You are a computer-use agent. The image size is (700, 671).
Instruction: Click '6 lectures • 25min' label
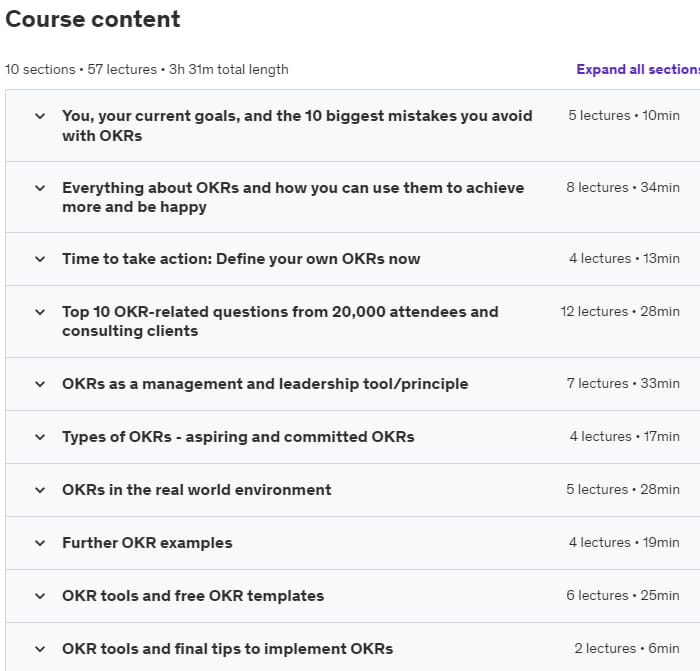[x=623, y=596]
